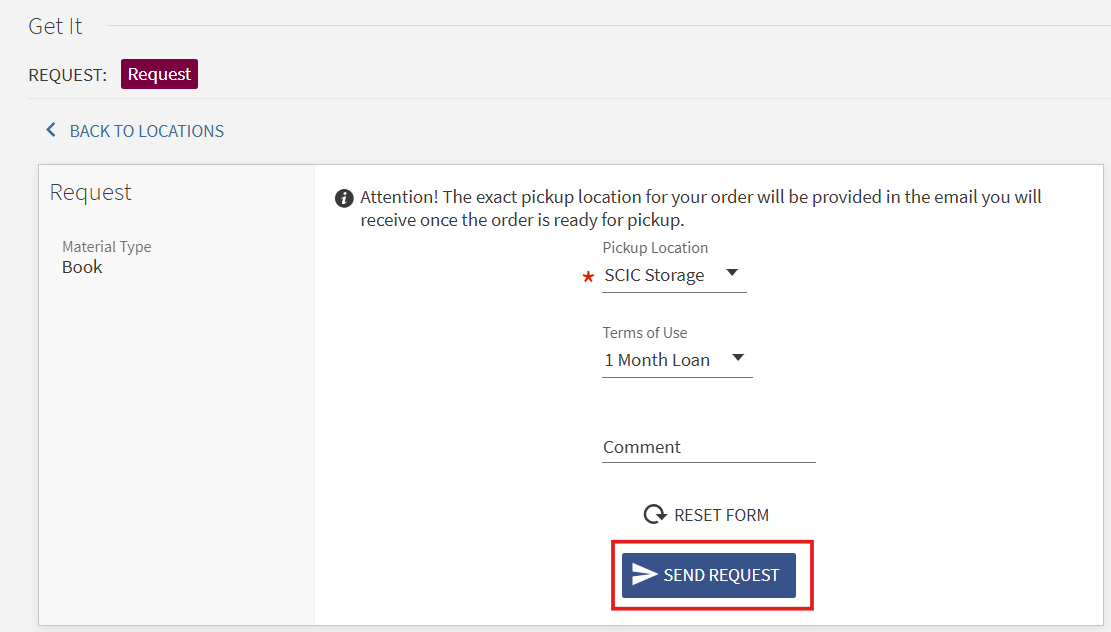
Task: Go back via BACK TO LOCATIONS link
Action: point(146,131)
